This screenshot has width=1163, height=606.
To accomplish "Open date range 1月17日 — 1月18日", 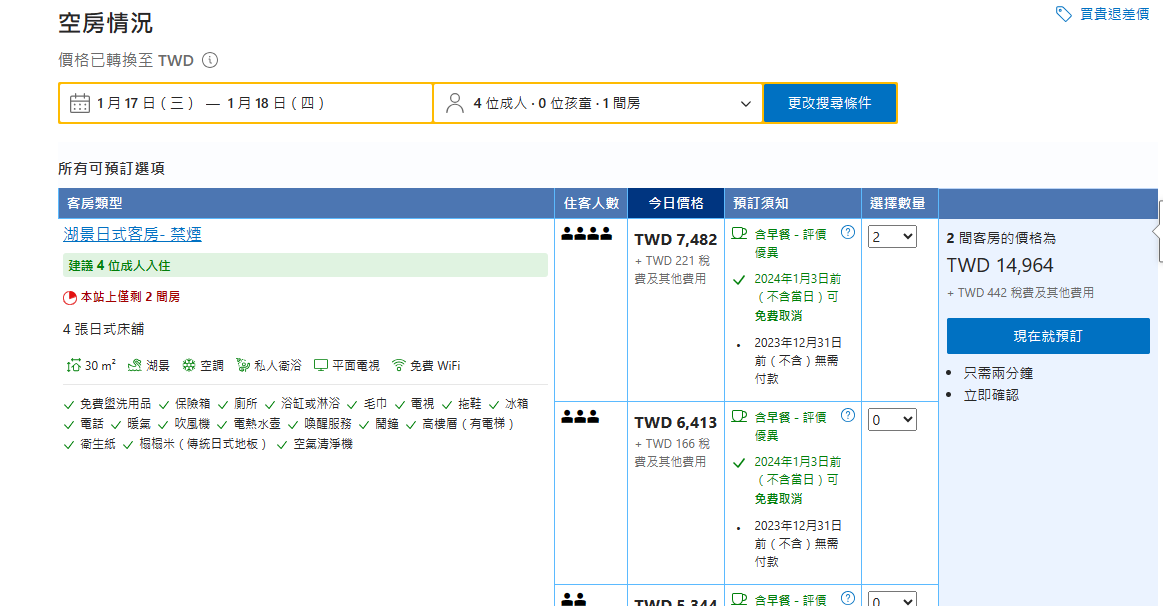I will pyautogui.click(x=246, y=103).
